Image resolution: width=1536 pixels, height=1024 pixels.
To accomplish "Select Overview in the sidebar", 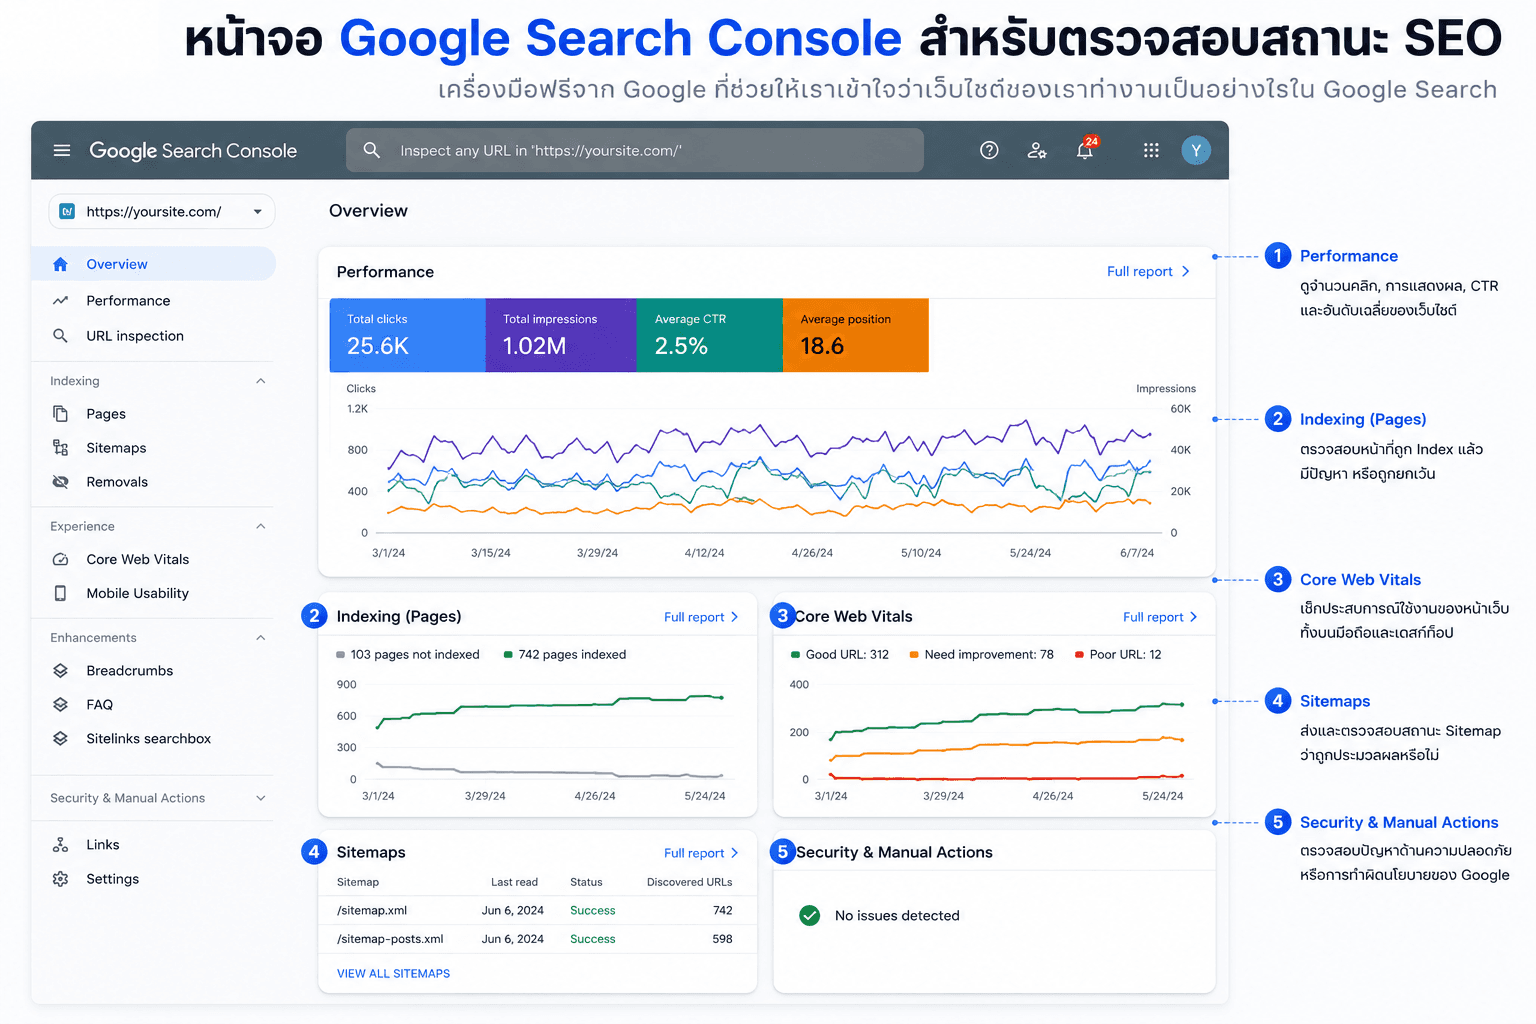I will [153, 264].
